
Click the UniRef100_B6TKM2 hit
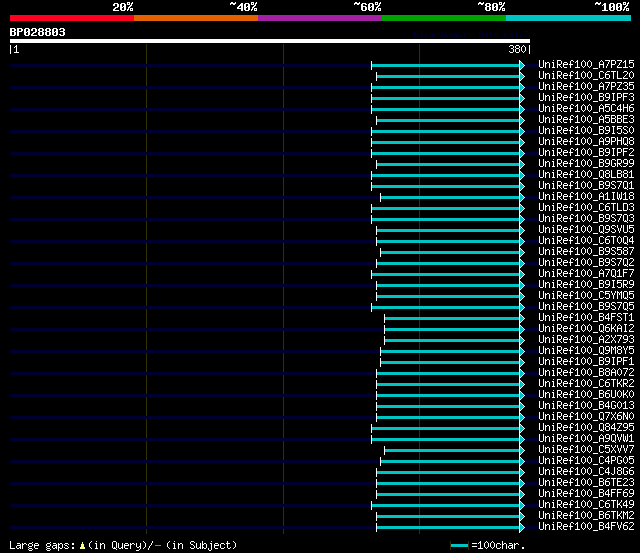click(586, 516)
